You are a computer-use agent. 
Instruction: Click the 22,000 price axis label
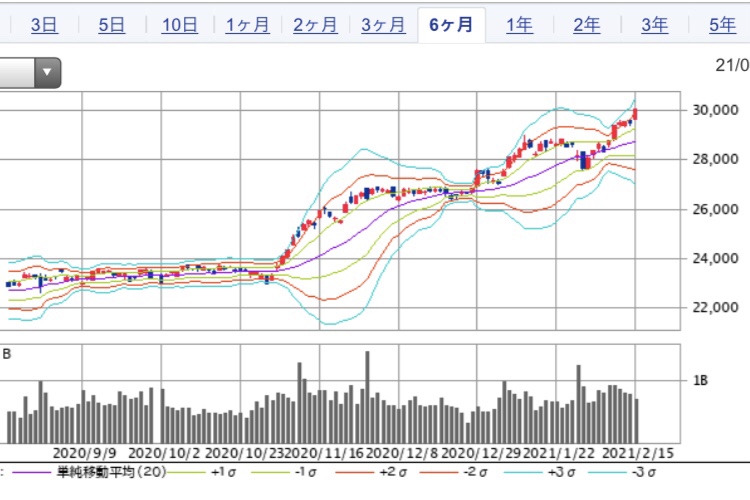(715, 307)
